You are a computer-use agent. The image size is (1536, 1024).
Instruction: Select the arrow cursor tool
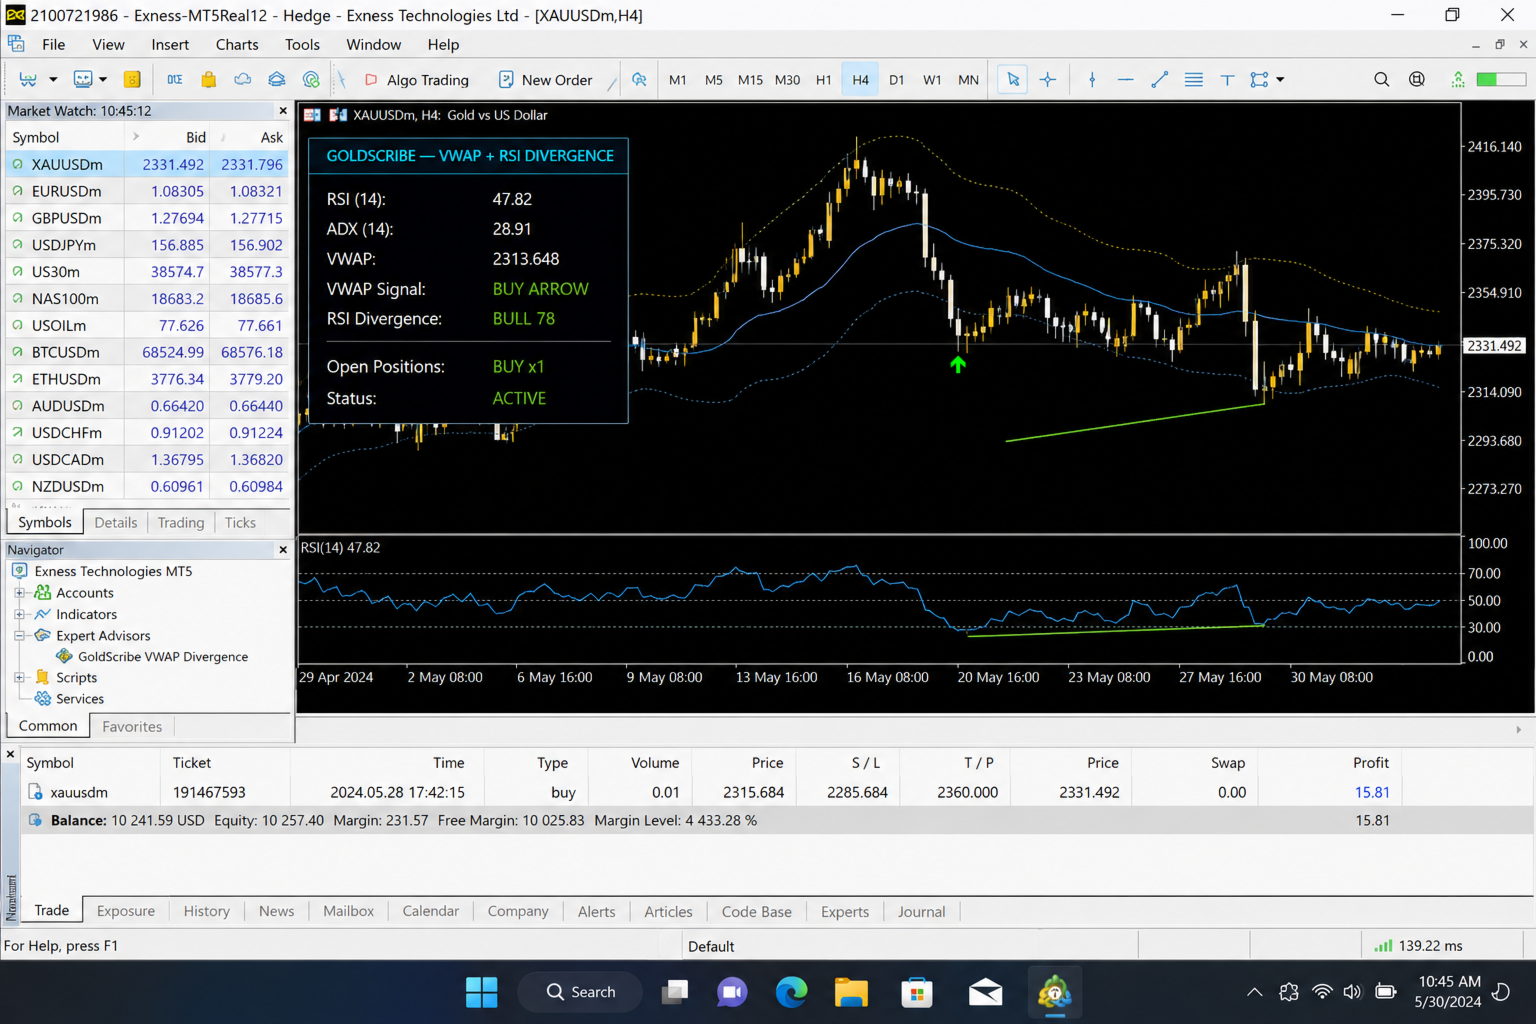pyautogui.click(x=1013, y=80)
